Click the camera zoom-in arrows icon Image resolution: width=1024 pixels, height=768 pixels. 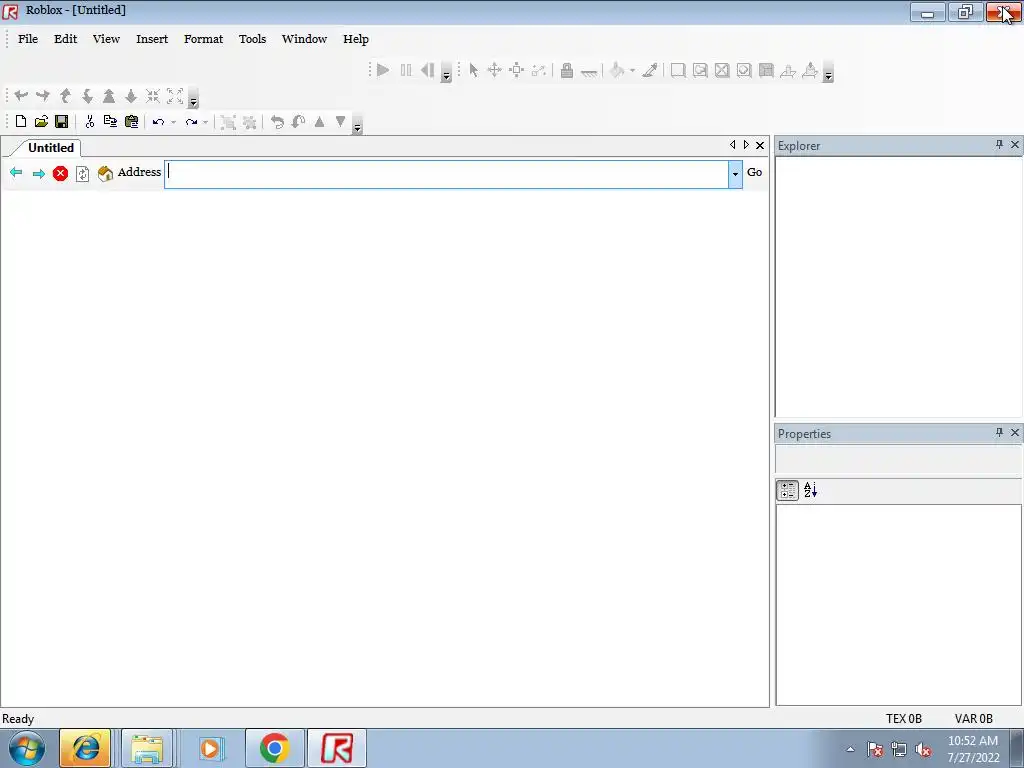coord(153,96)
